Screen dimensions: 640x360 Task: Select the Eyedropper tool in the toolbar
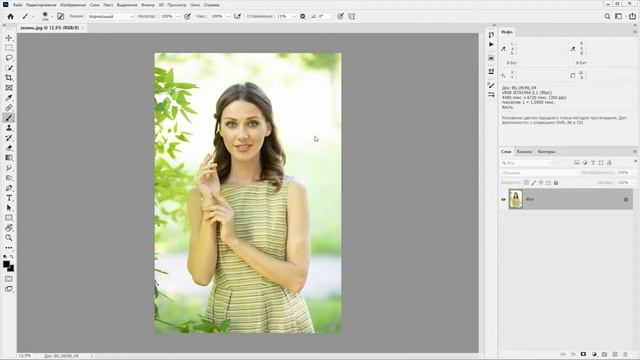9,98
